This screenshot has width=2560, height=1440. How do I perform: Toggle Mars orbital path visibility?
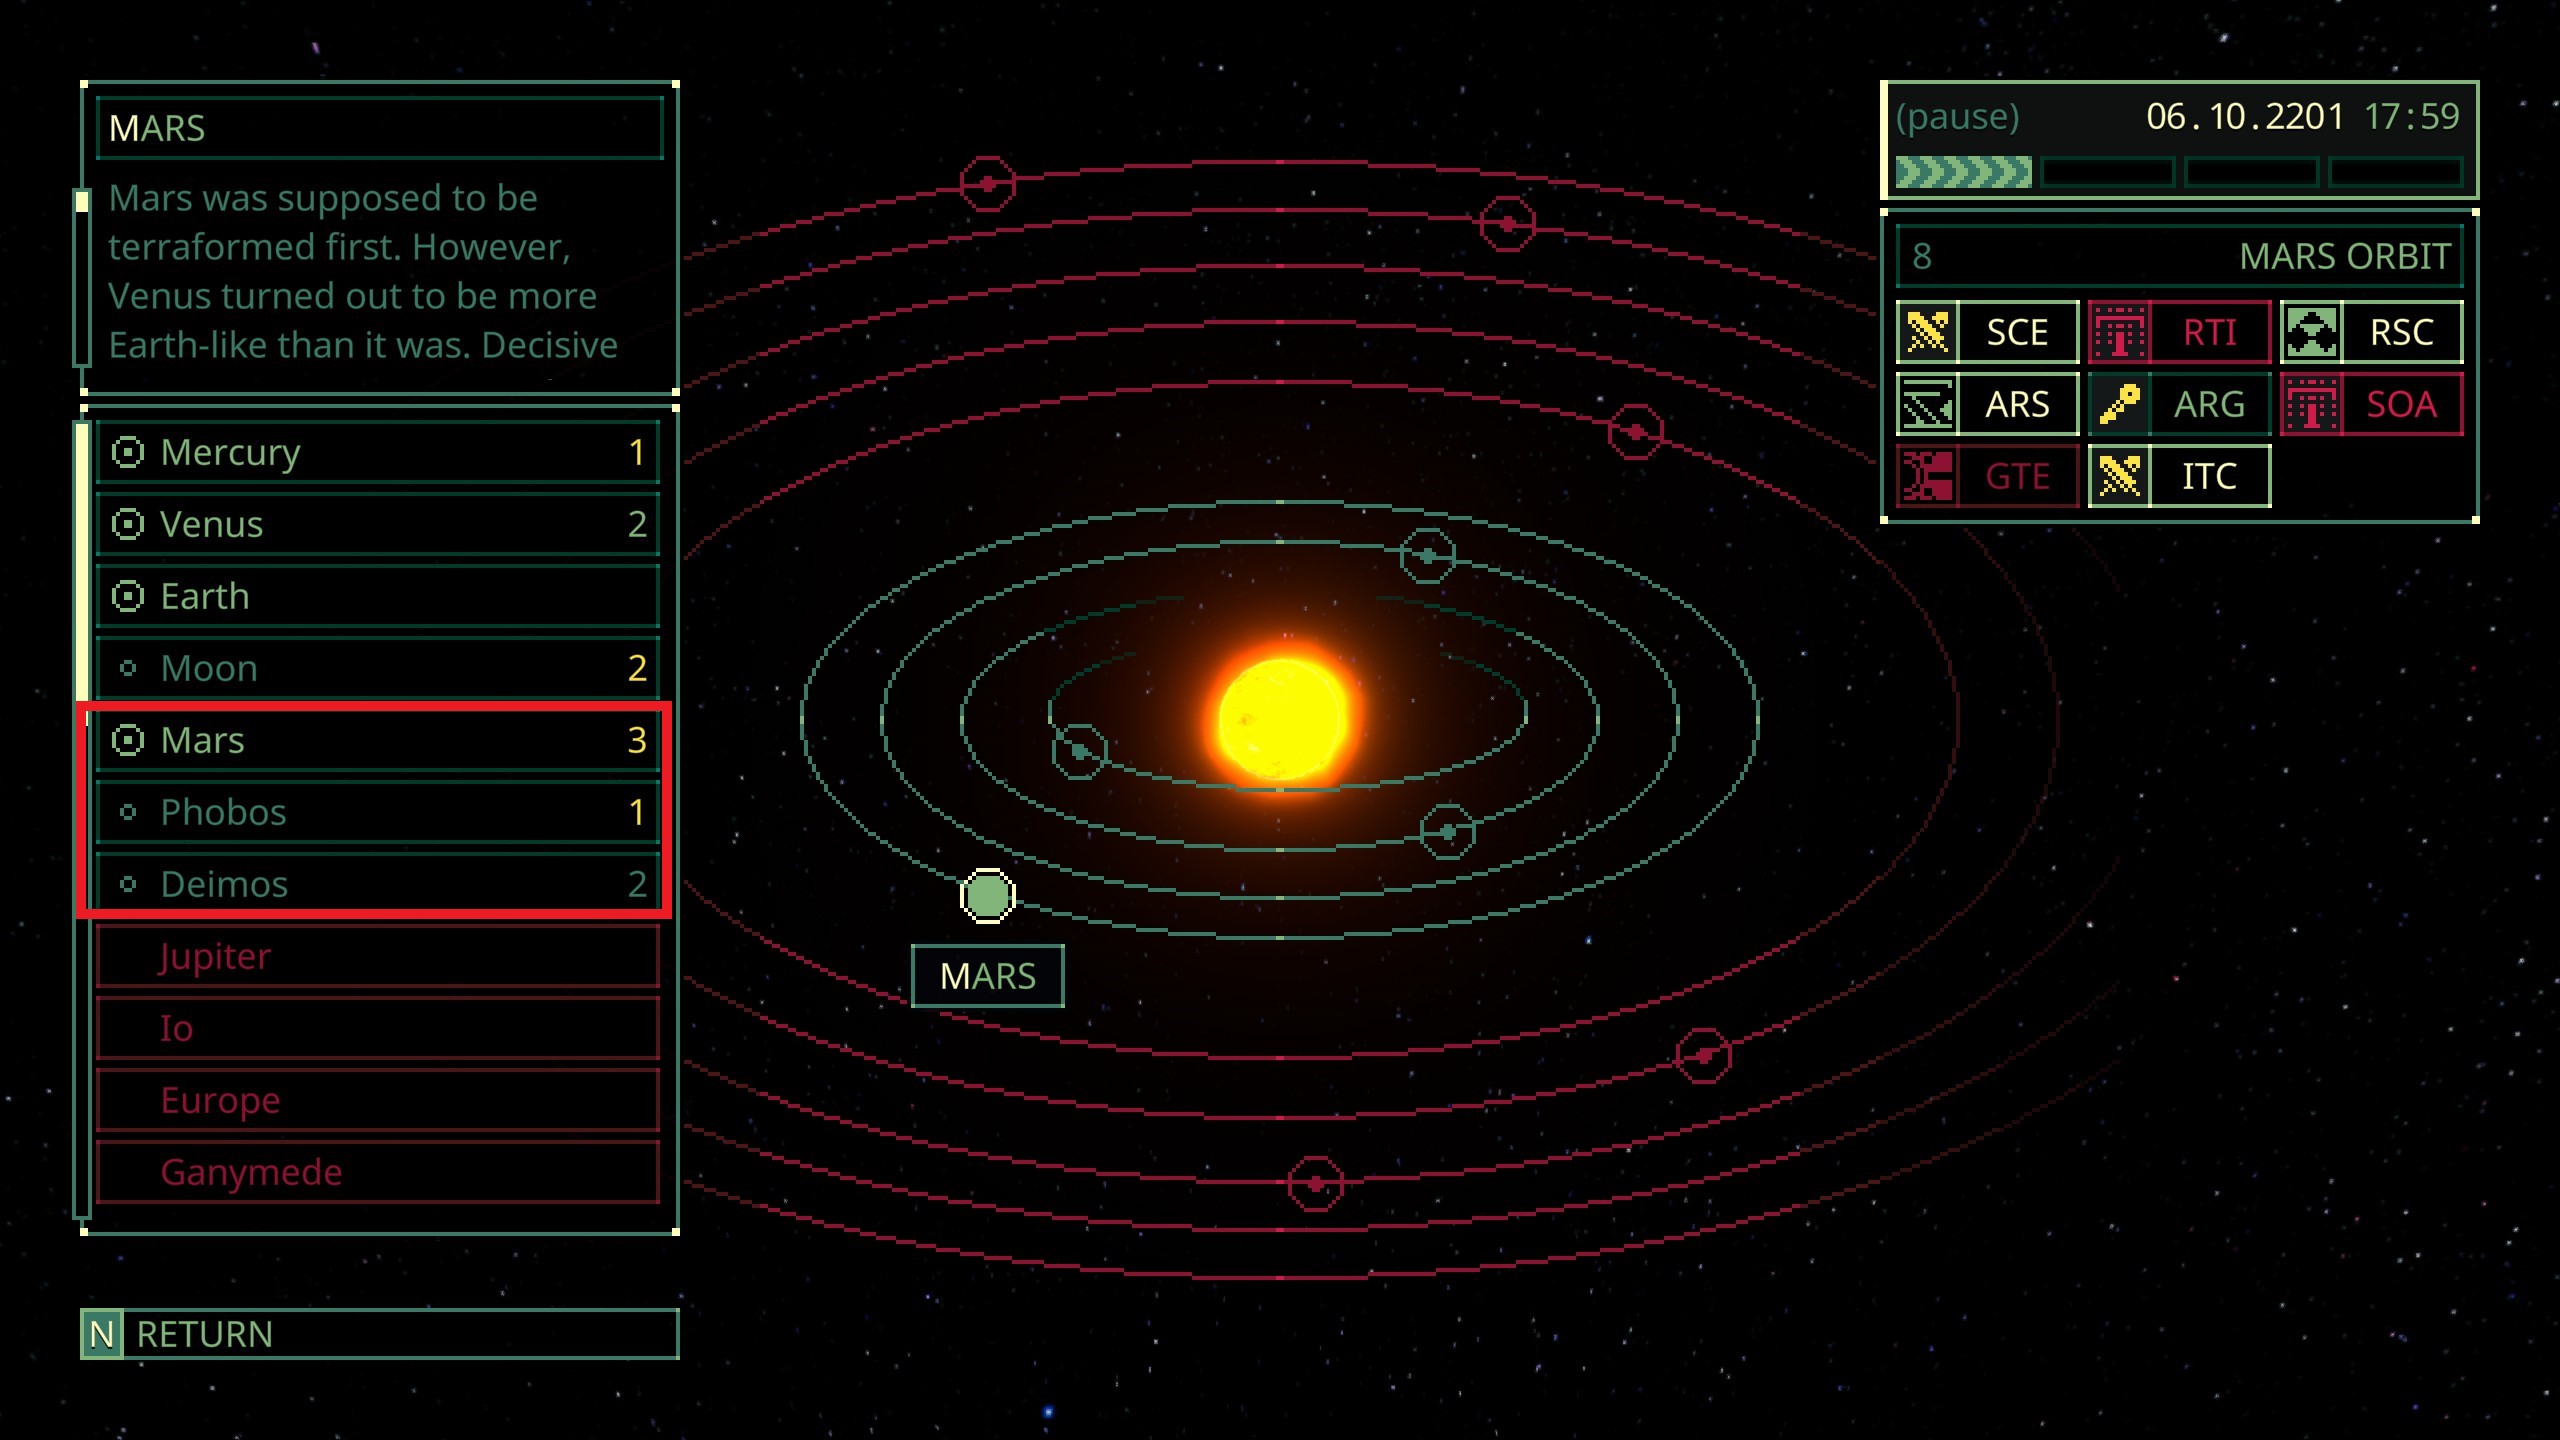[125, 738]
